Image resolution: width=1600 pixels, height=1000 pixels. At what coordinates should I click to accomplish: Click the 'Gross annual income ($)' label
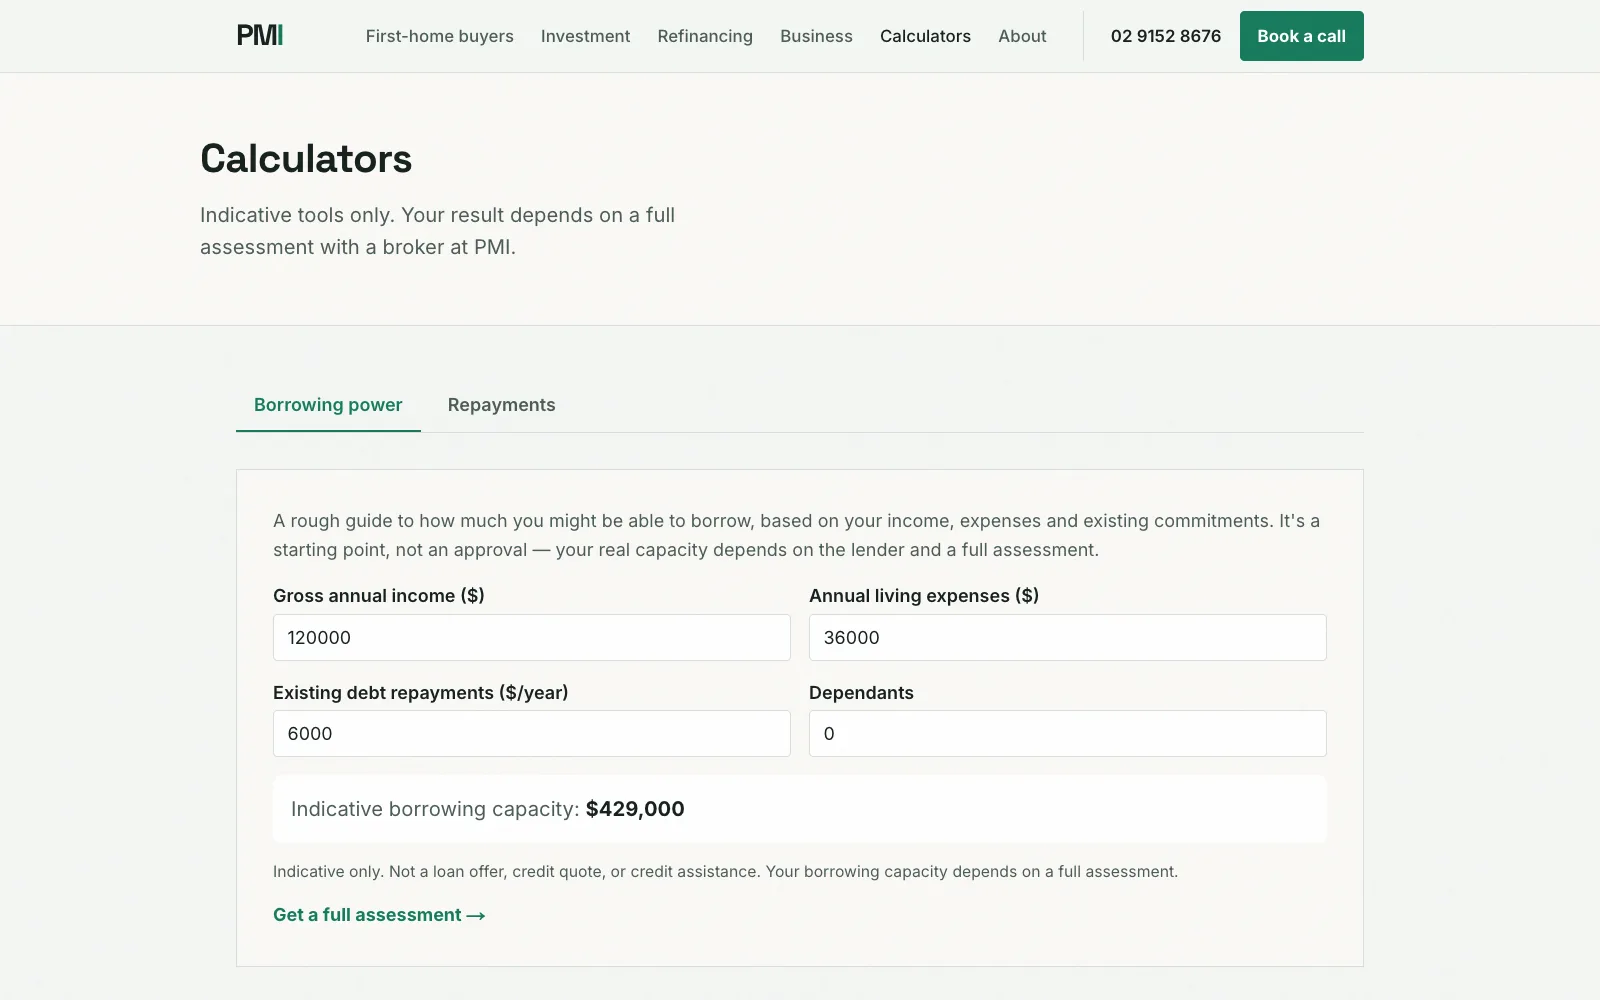coord(379,596)
